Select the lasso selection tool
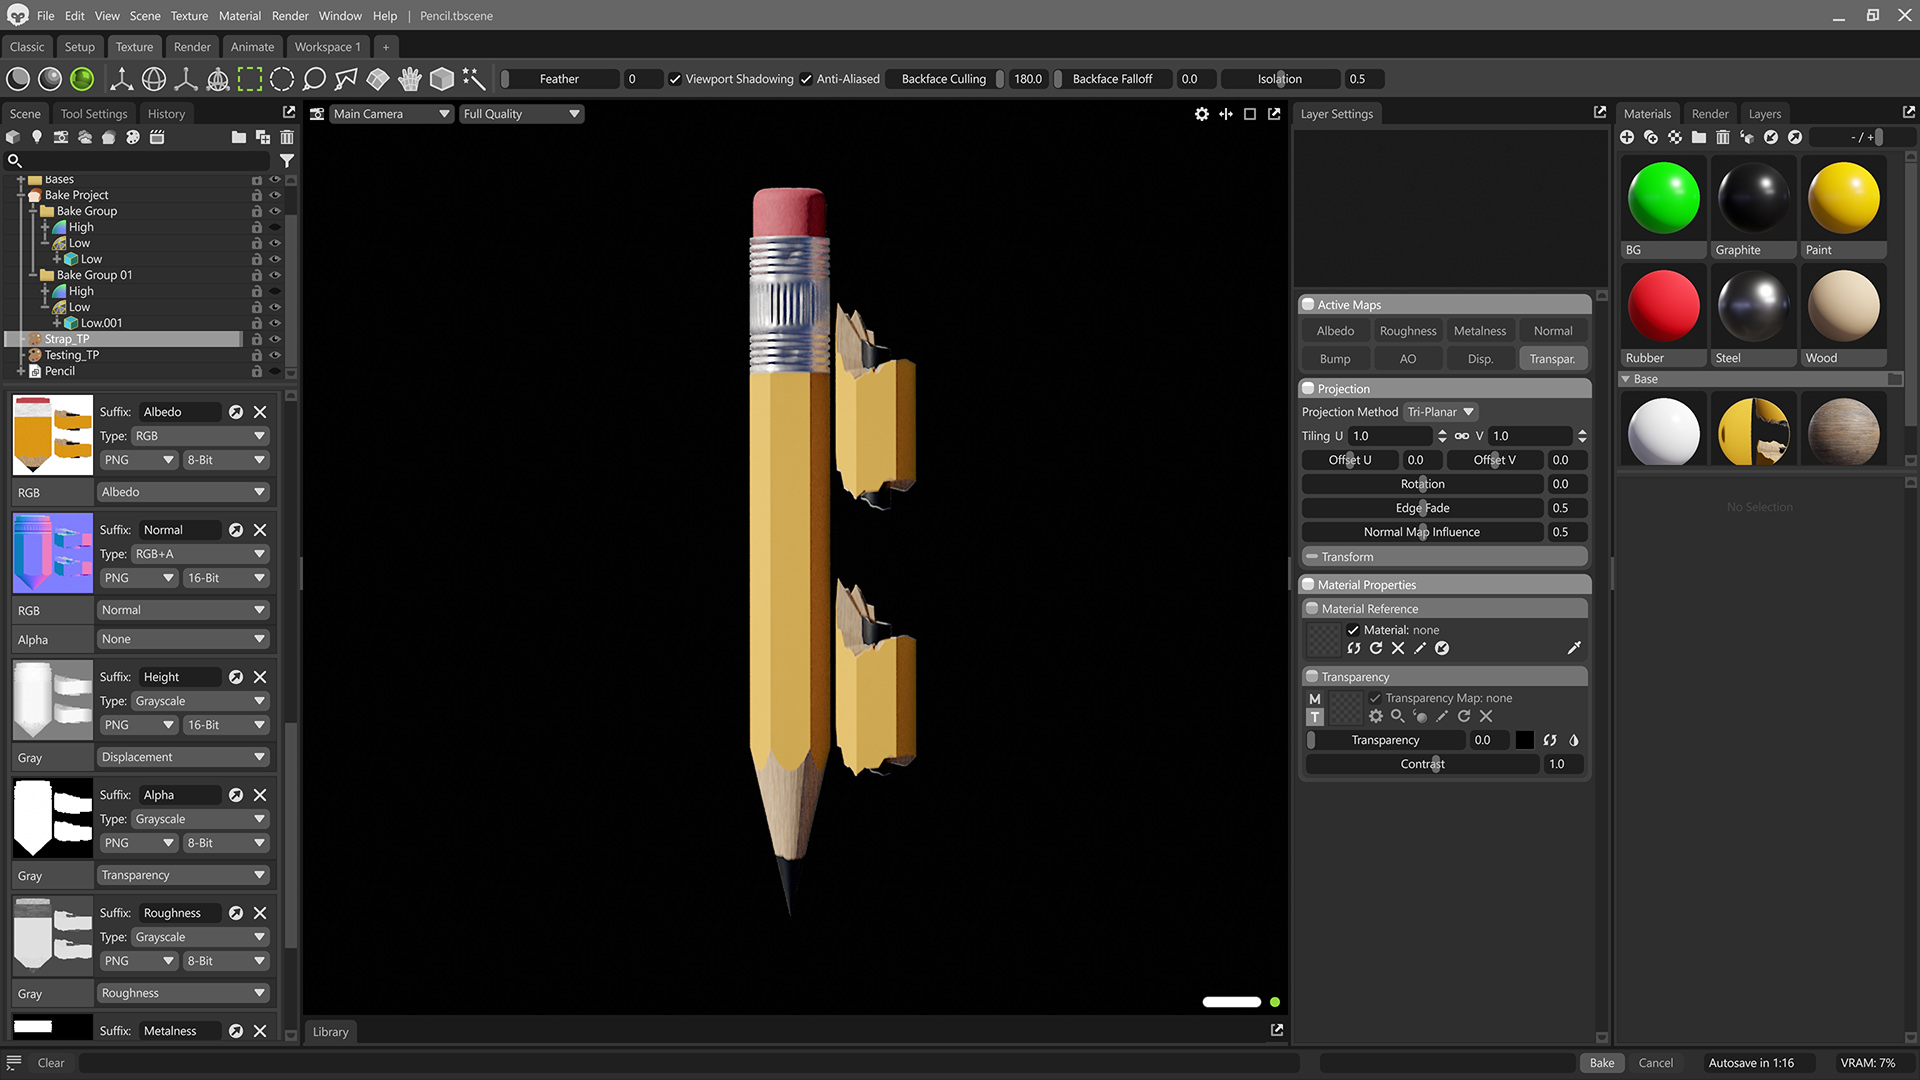Screen dimensions: 1920x1080 click(x=314, y=79)
